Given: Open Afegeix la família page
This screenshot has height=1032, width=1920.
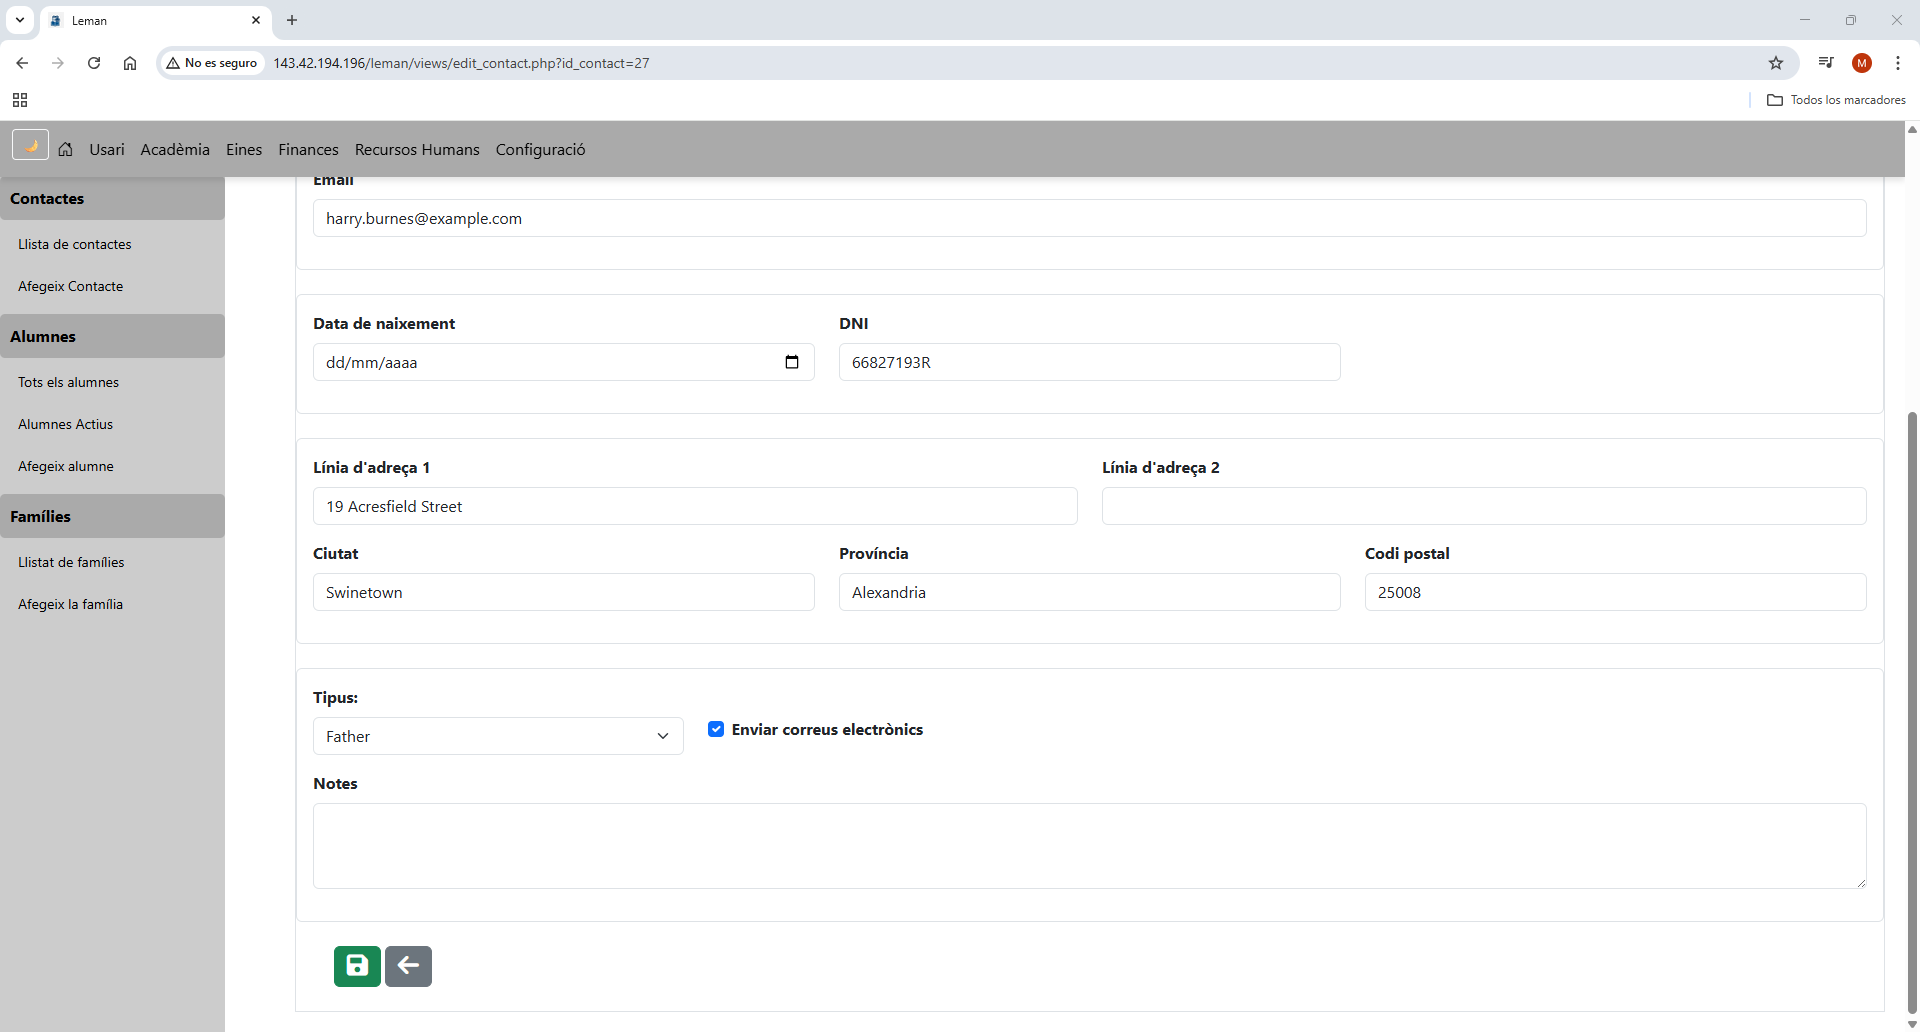Looking at the screenshot, I should (71, 604).
